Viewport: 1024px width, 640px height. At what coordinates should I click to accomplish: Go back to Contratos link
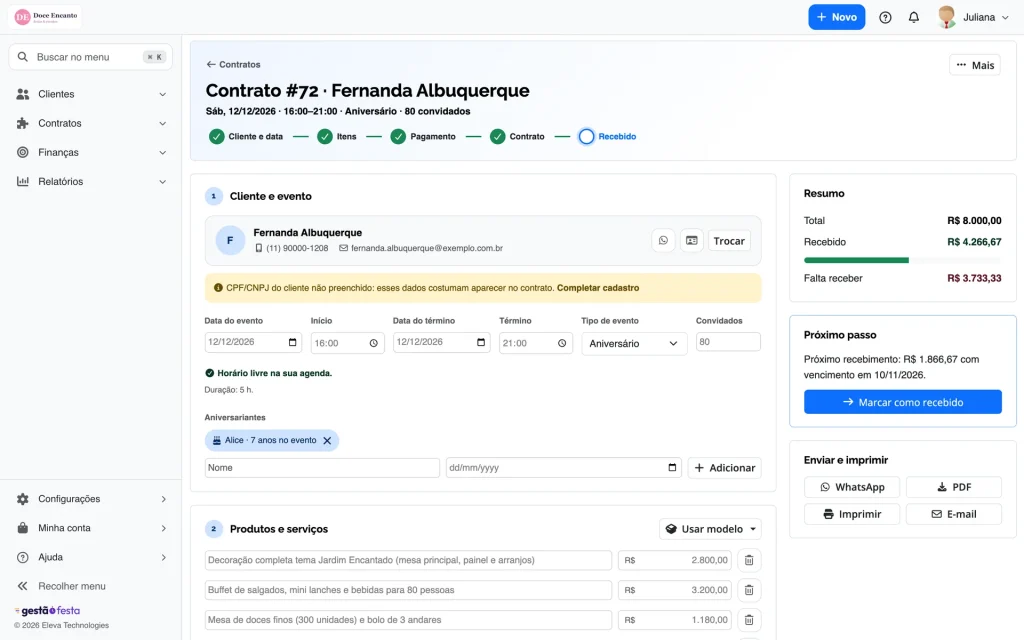click(x=233, y=65)
